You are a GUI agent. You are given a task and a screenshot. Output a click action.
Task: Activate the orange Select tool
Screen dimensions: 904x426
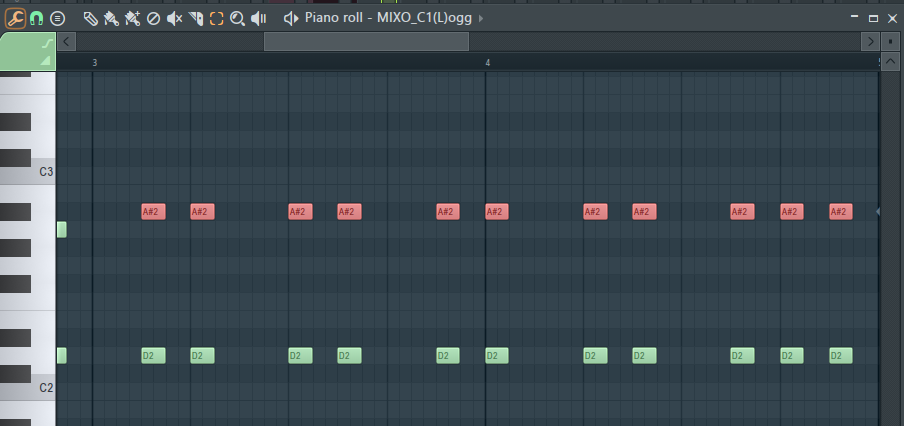click(216, 18)
